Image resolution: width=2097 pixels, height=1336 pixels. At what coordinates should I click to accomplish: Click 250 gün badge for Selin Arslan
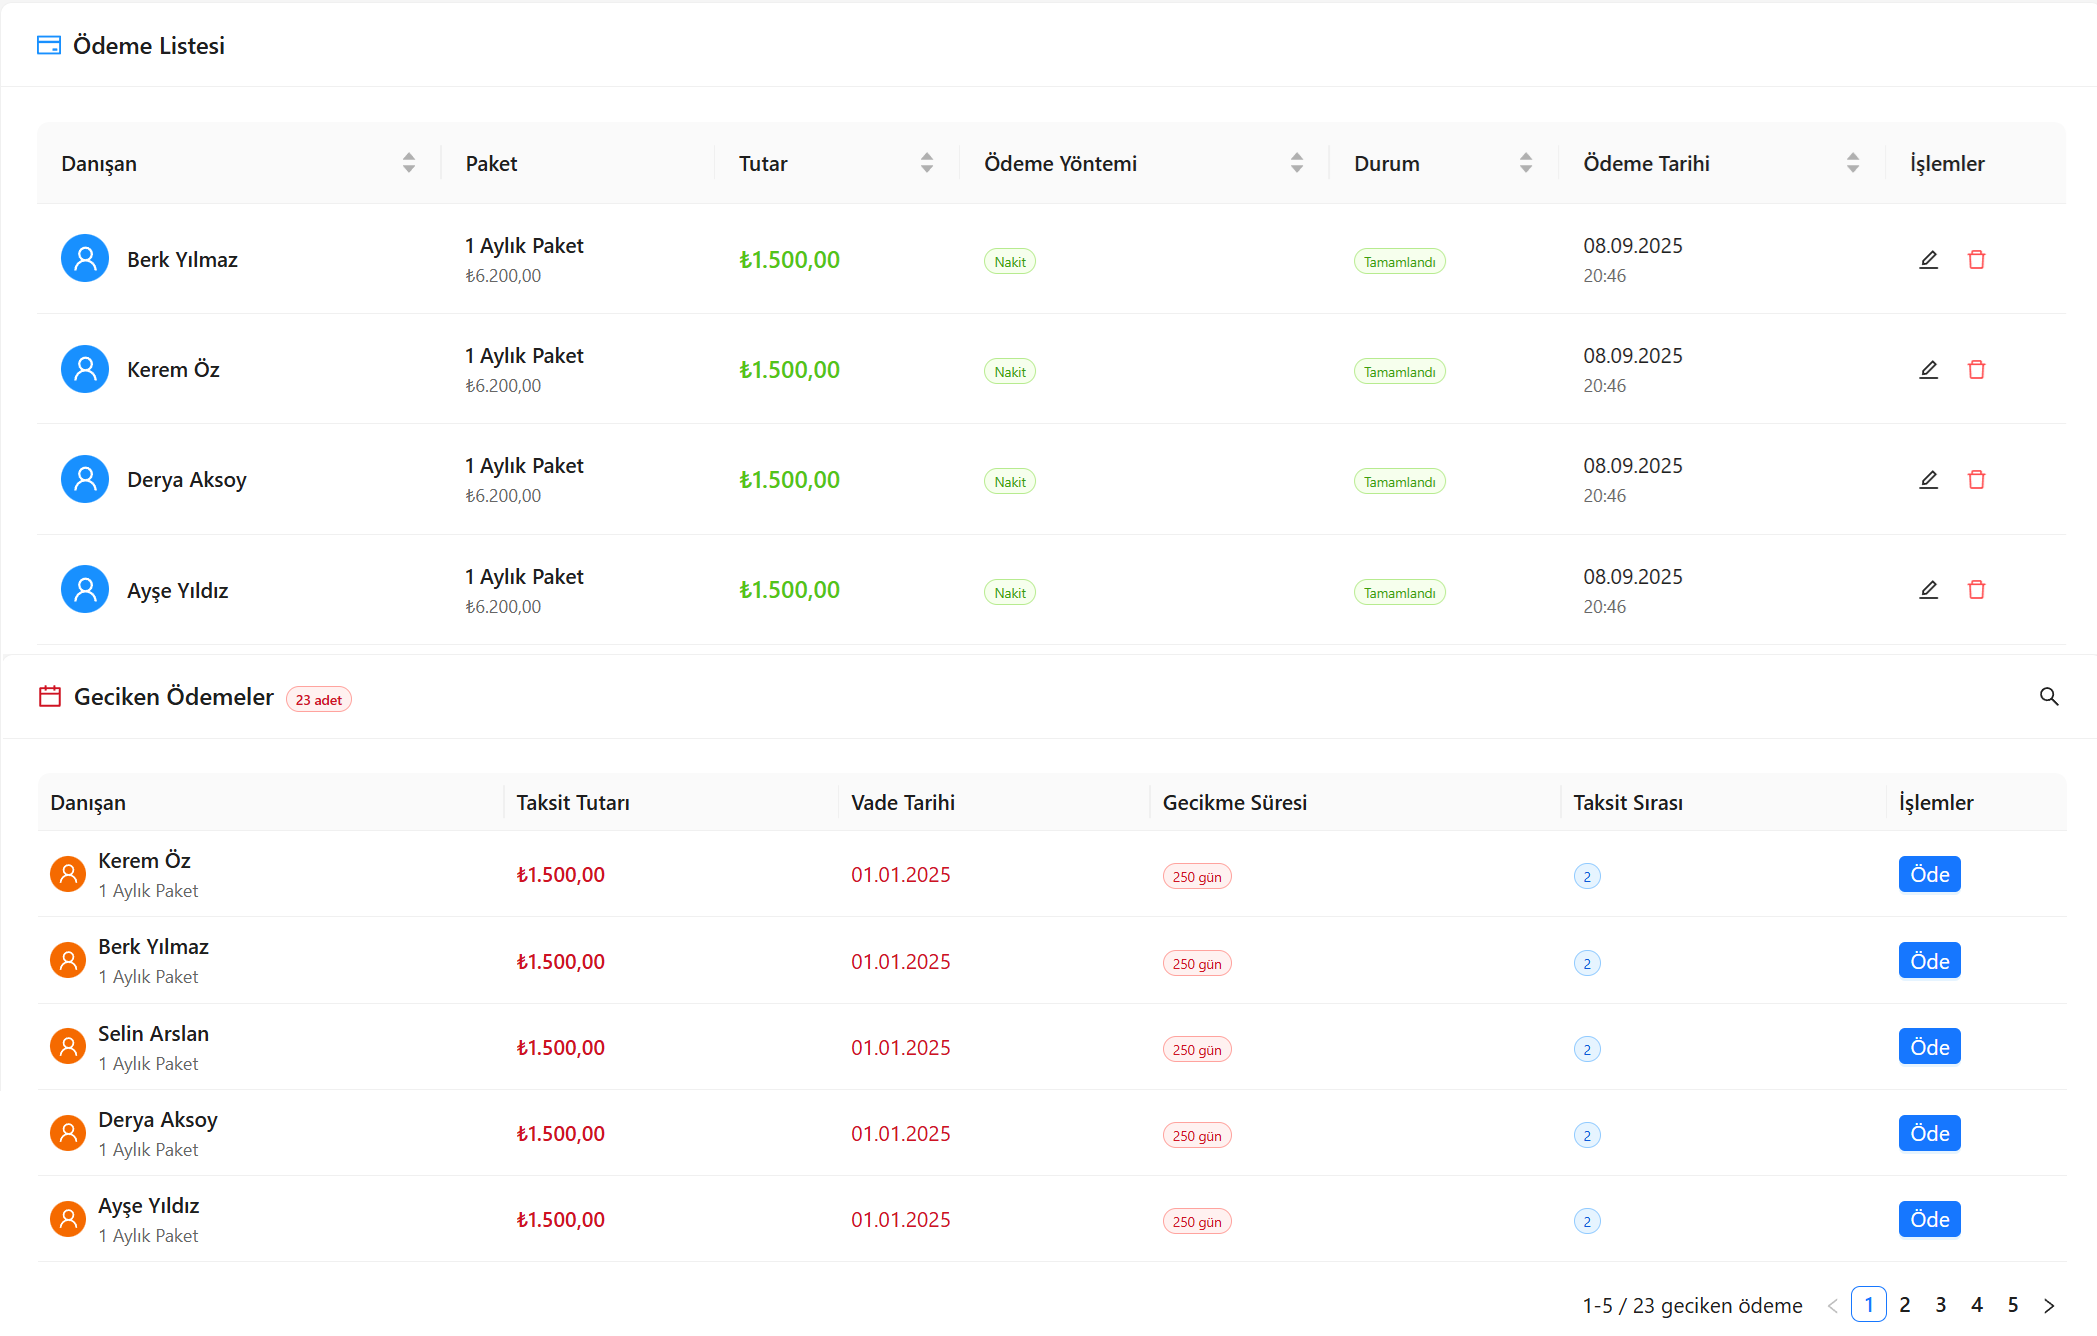pyautogui.click(x=1196, y=1050)
